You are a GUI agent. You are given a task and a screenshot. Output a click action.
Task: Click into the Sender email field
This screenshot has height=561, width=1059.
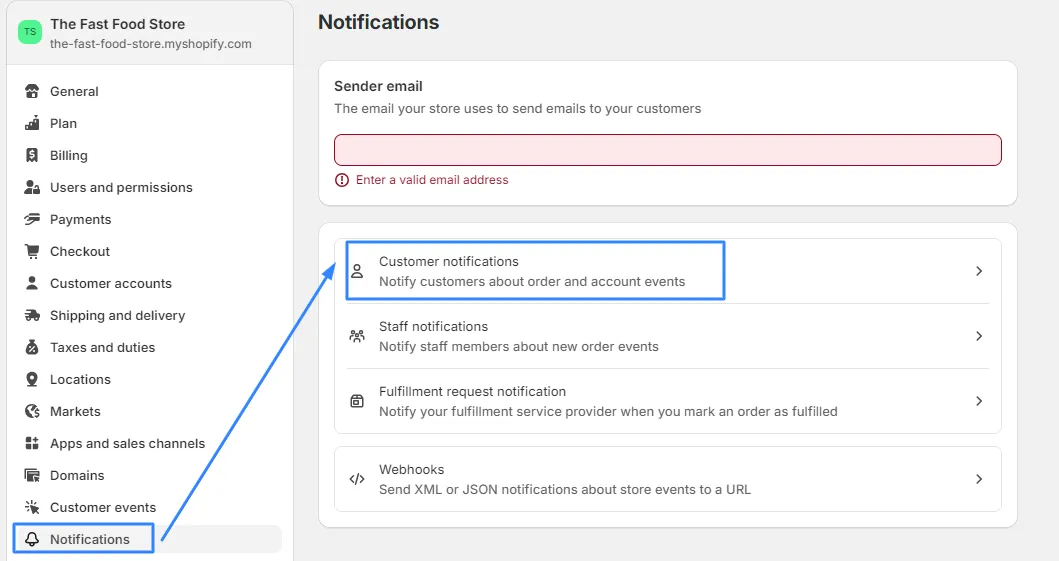[x=667, y=150]
